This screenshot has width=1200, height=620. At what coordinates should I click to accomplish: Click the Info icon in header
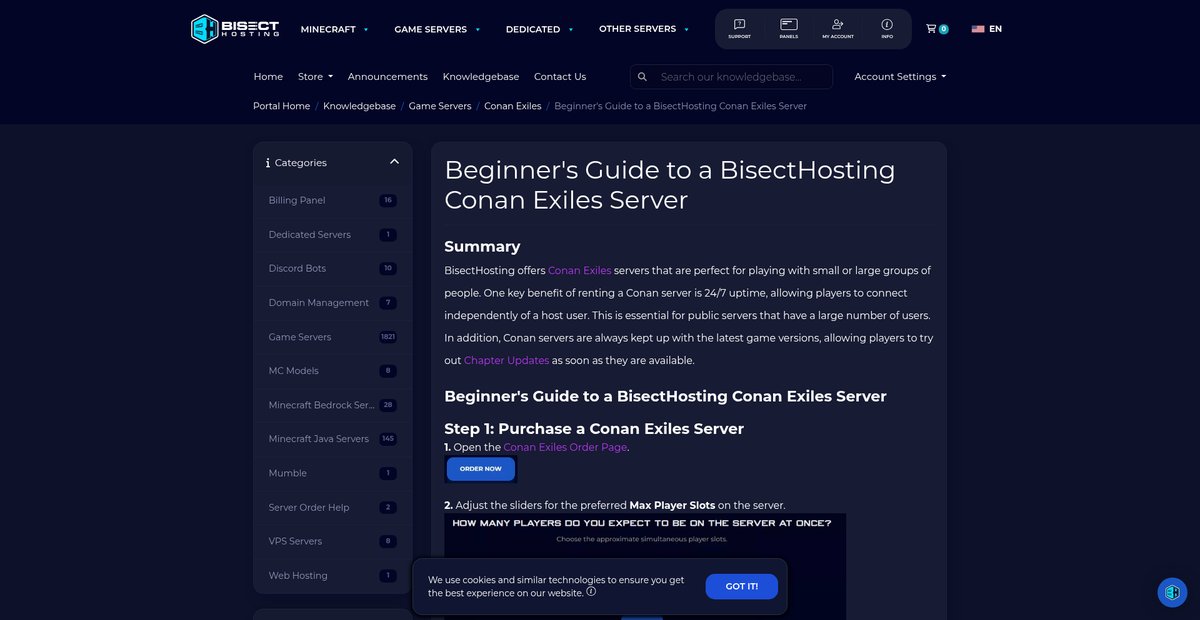pos(887,28)
